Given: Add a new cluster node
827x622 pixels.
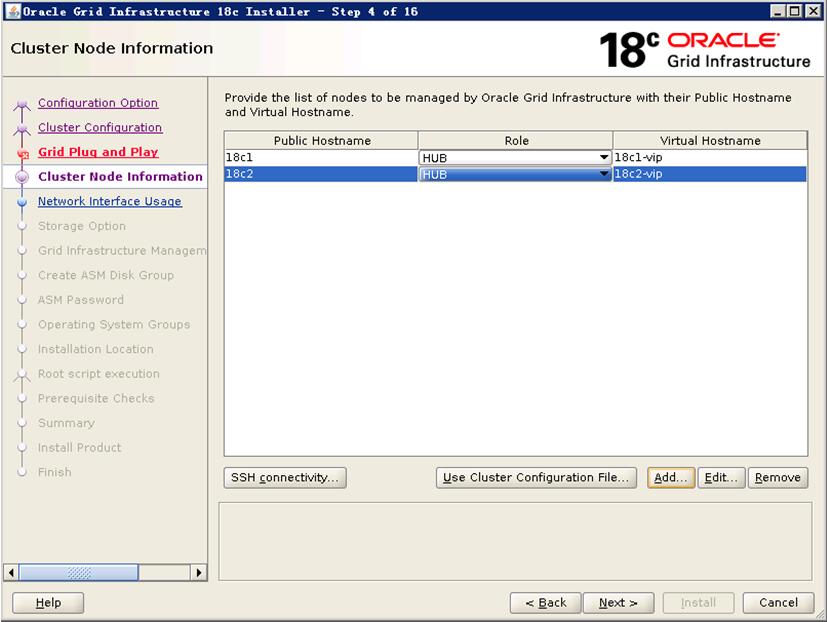Looking at the screenshot, I should (x=670, y=477).
